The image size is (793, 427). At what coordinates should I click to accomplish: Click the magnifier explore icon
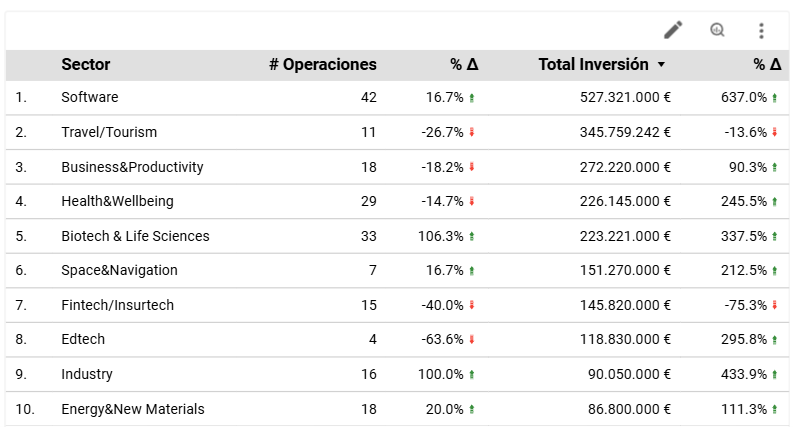click(x=717, y=30)
